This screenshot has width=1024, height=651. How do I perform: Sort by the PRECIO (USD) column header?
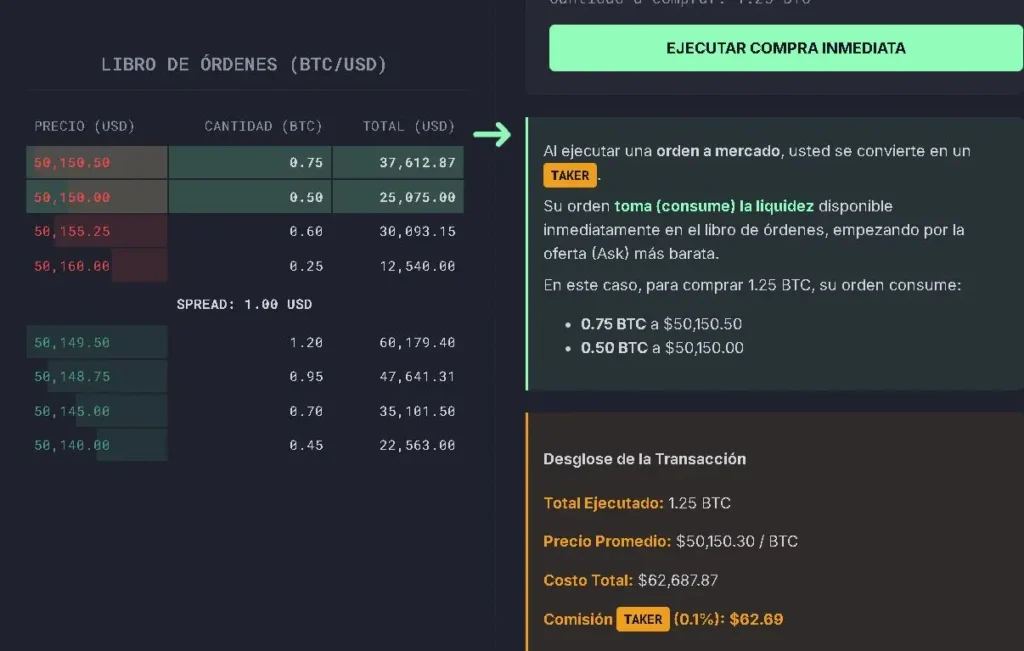pos(84,126)
